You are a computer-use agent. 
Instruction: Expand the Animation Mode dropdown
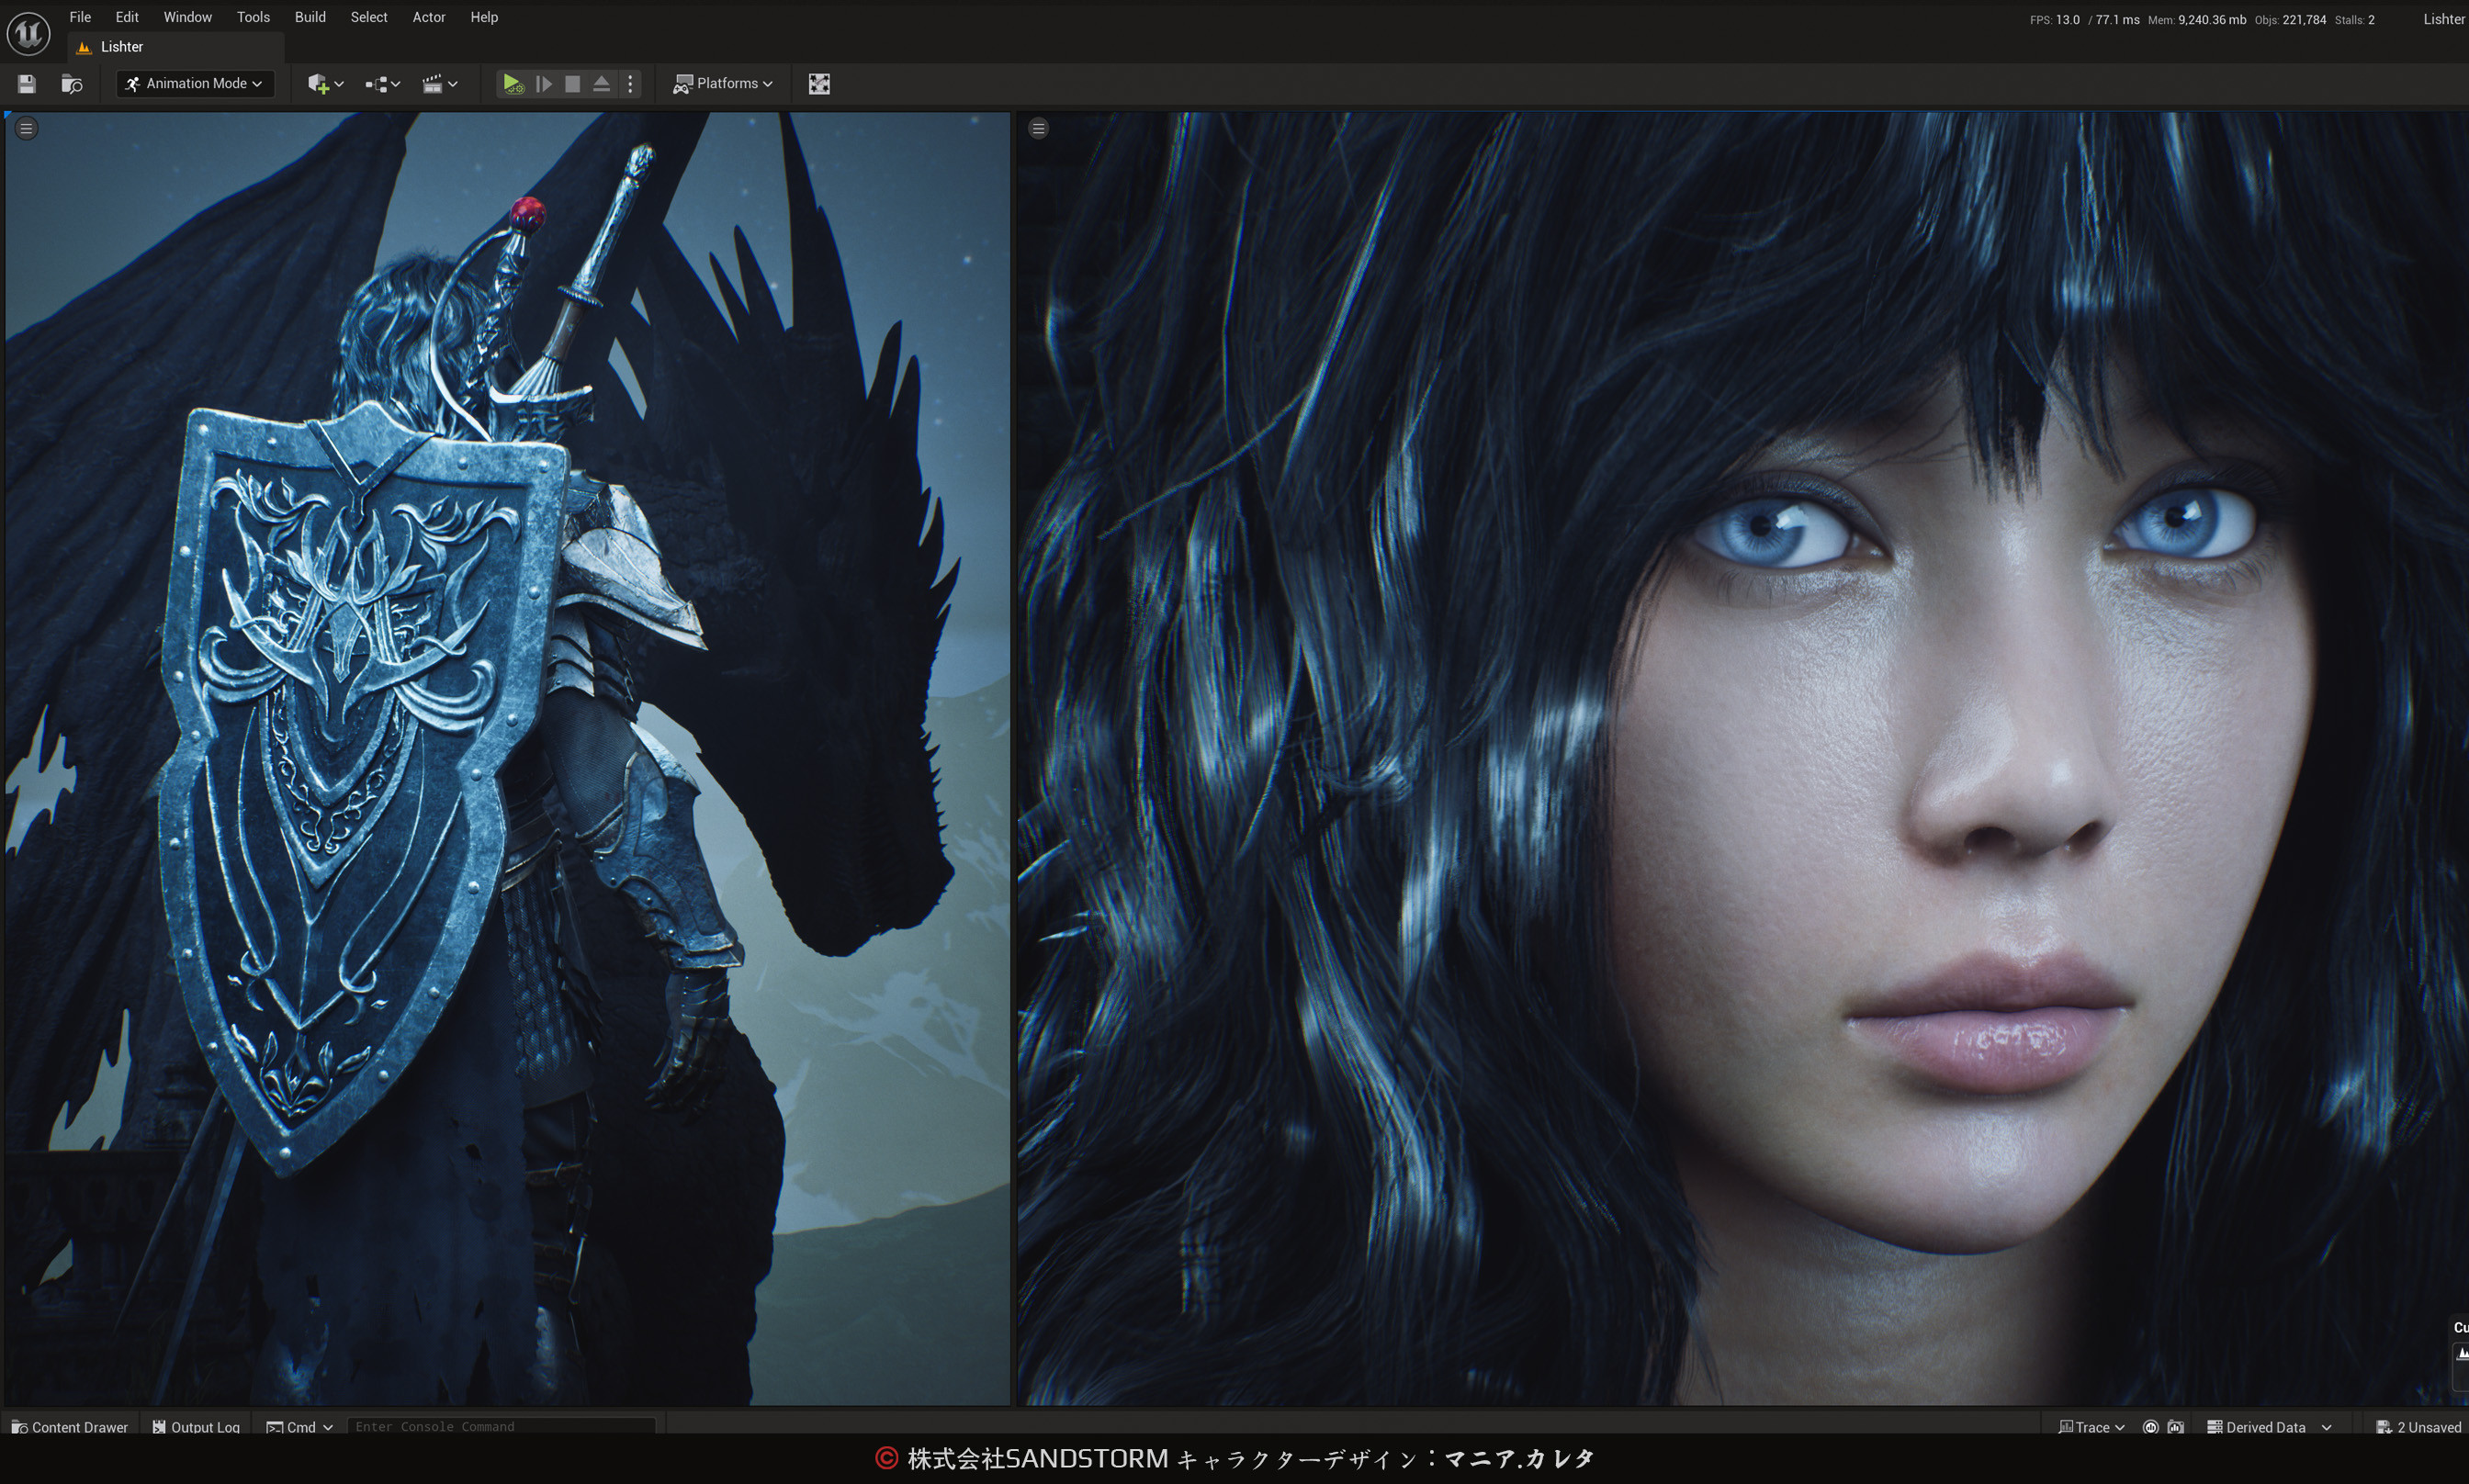pyautogui.click(x=195, y=84)
